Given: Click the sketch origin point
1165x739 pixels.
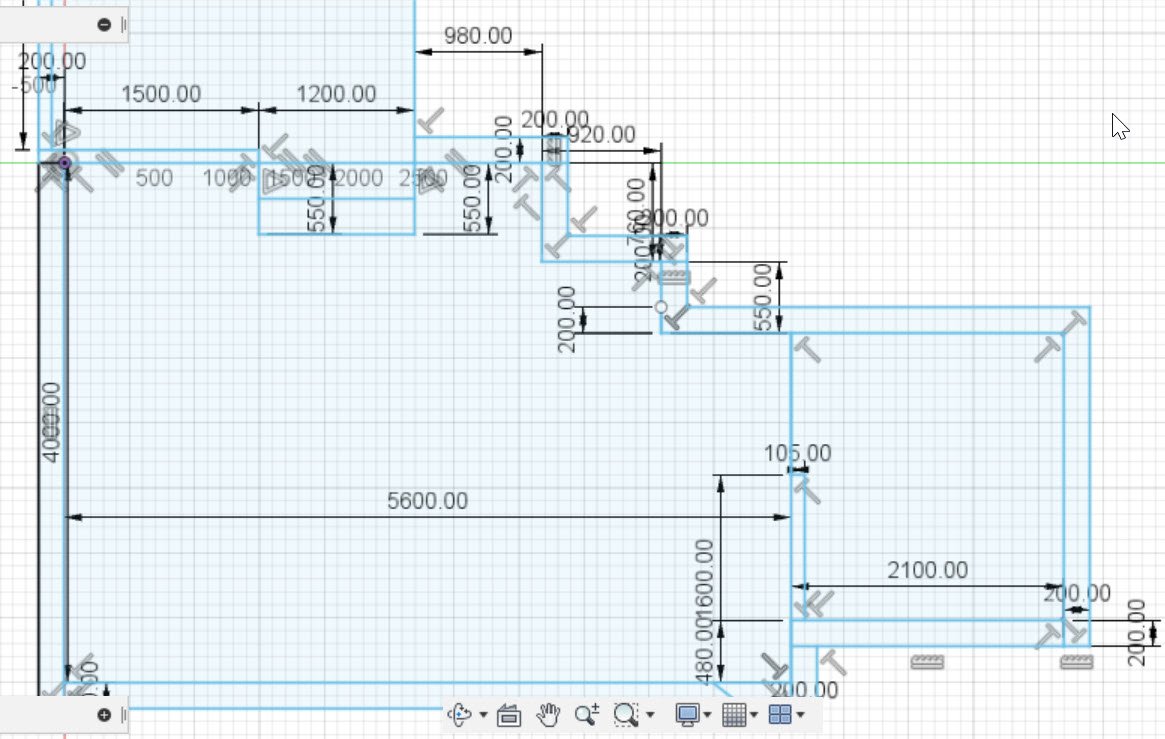Looking at the screenshot, I should [65, 162].
